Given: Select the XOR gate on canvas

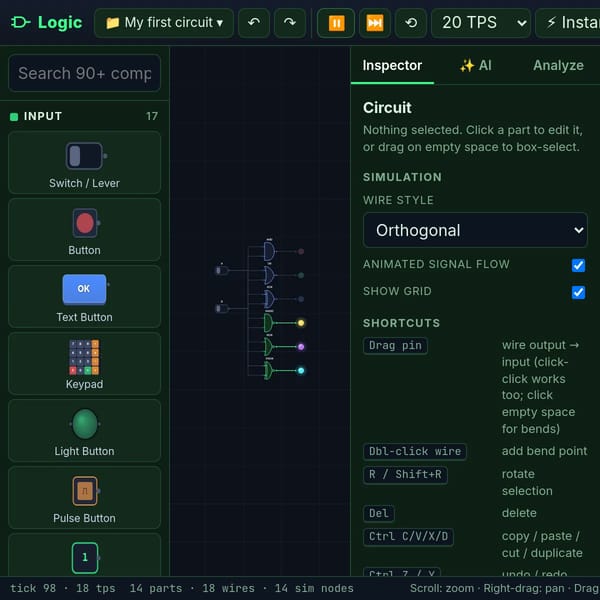Looking at the screenshot, I should coord(269,299).
